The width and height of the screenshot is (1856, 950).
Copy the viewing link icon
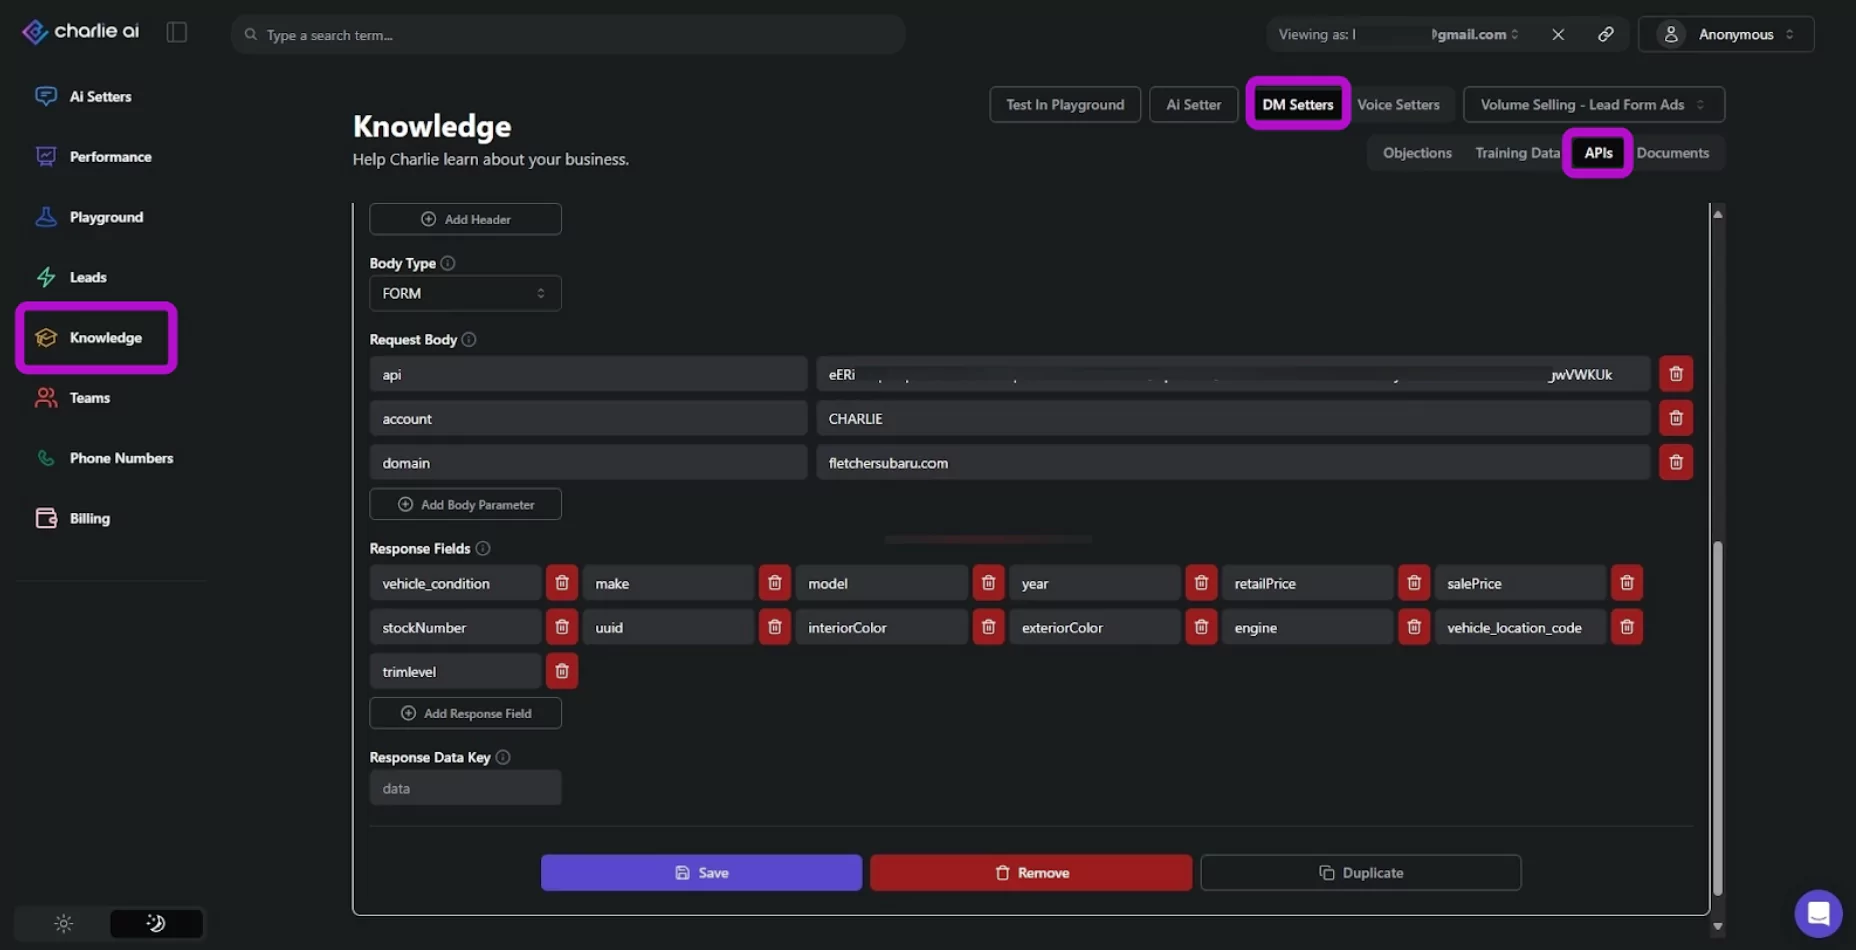pyautogui.click(x=1605, y=34)
